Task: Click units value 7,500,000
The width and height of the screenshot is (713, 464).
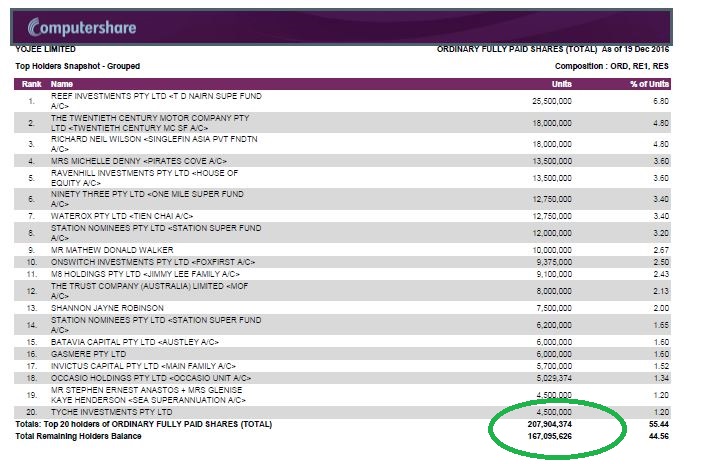Action: [554, 308]
